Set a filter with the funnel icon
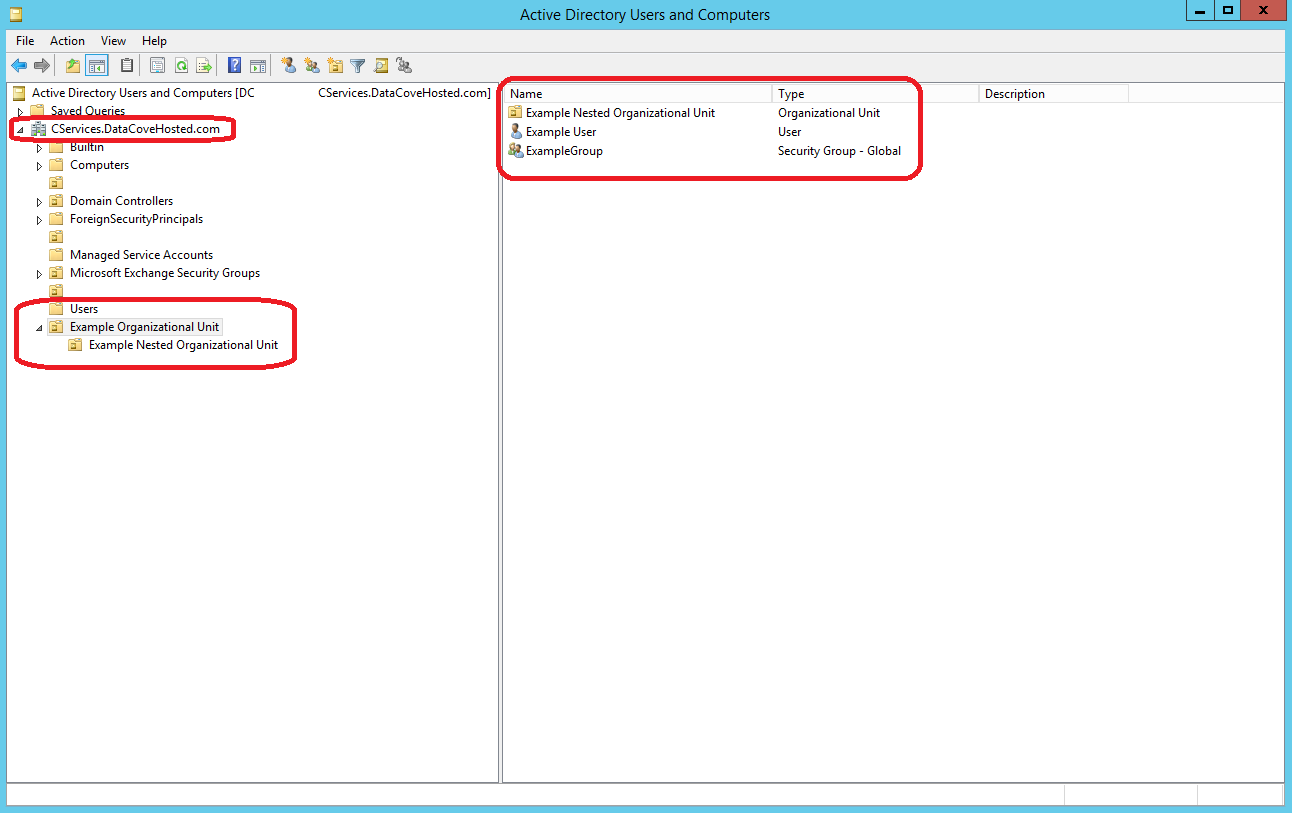 [x=358, y=65]
